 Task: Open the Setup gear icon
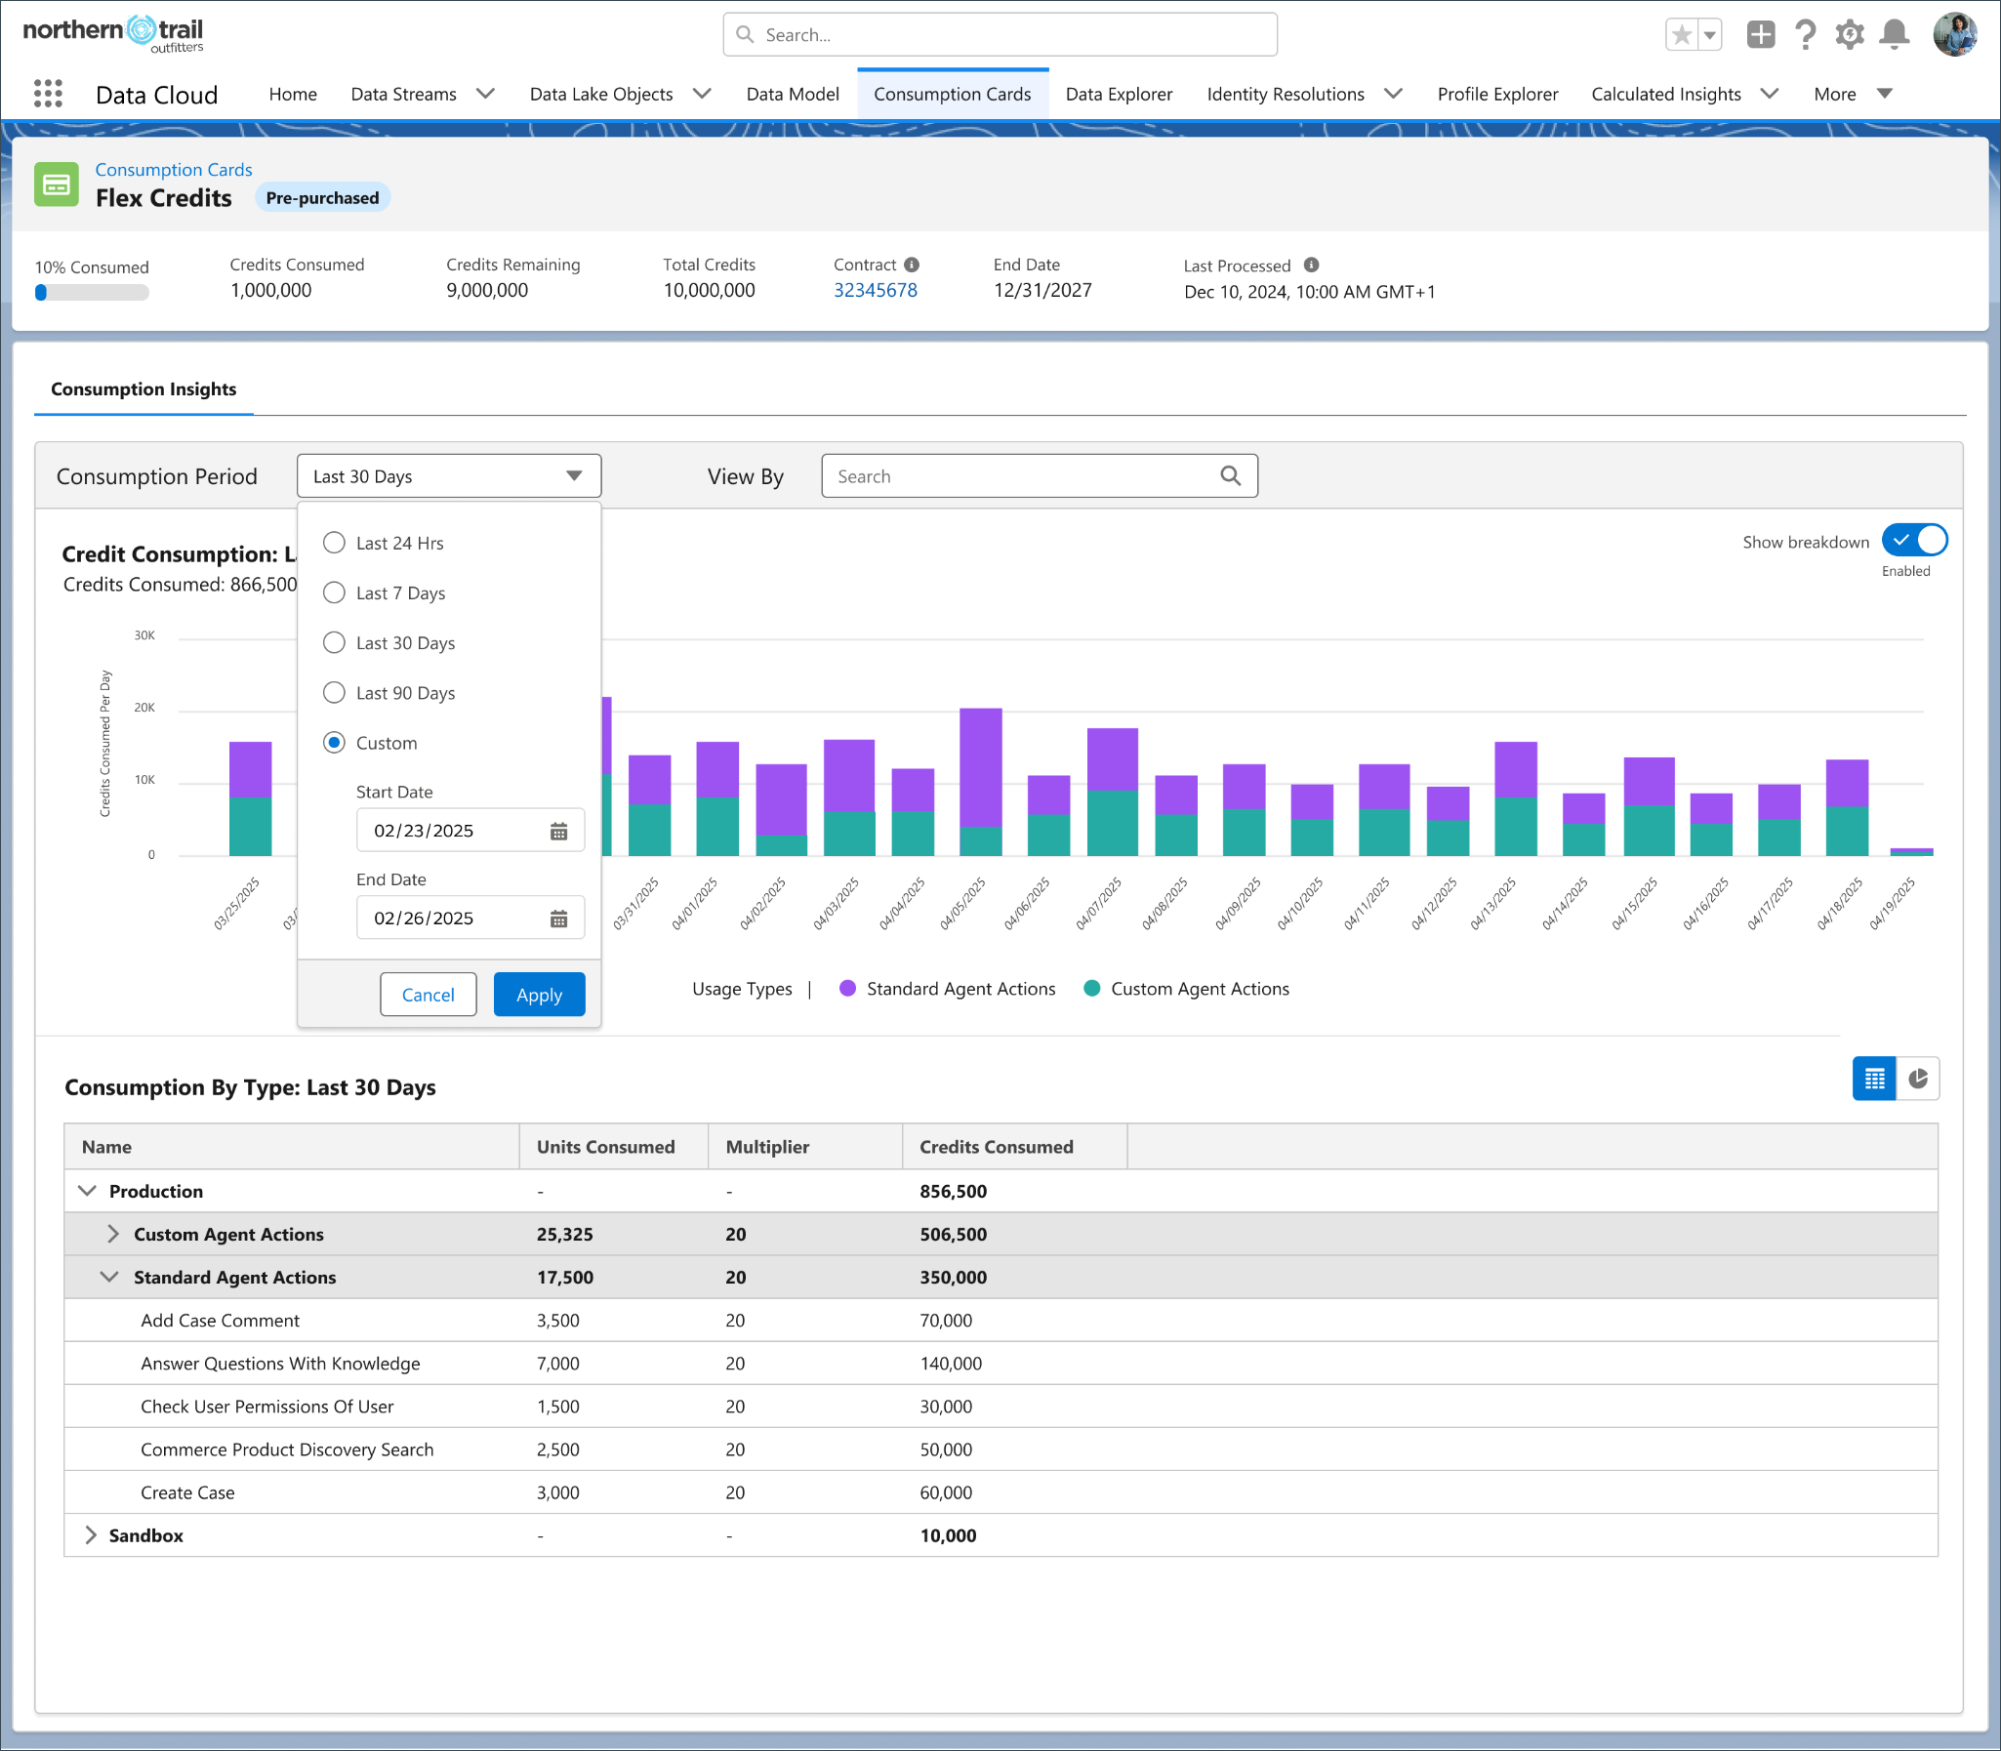1849,33
